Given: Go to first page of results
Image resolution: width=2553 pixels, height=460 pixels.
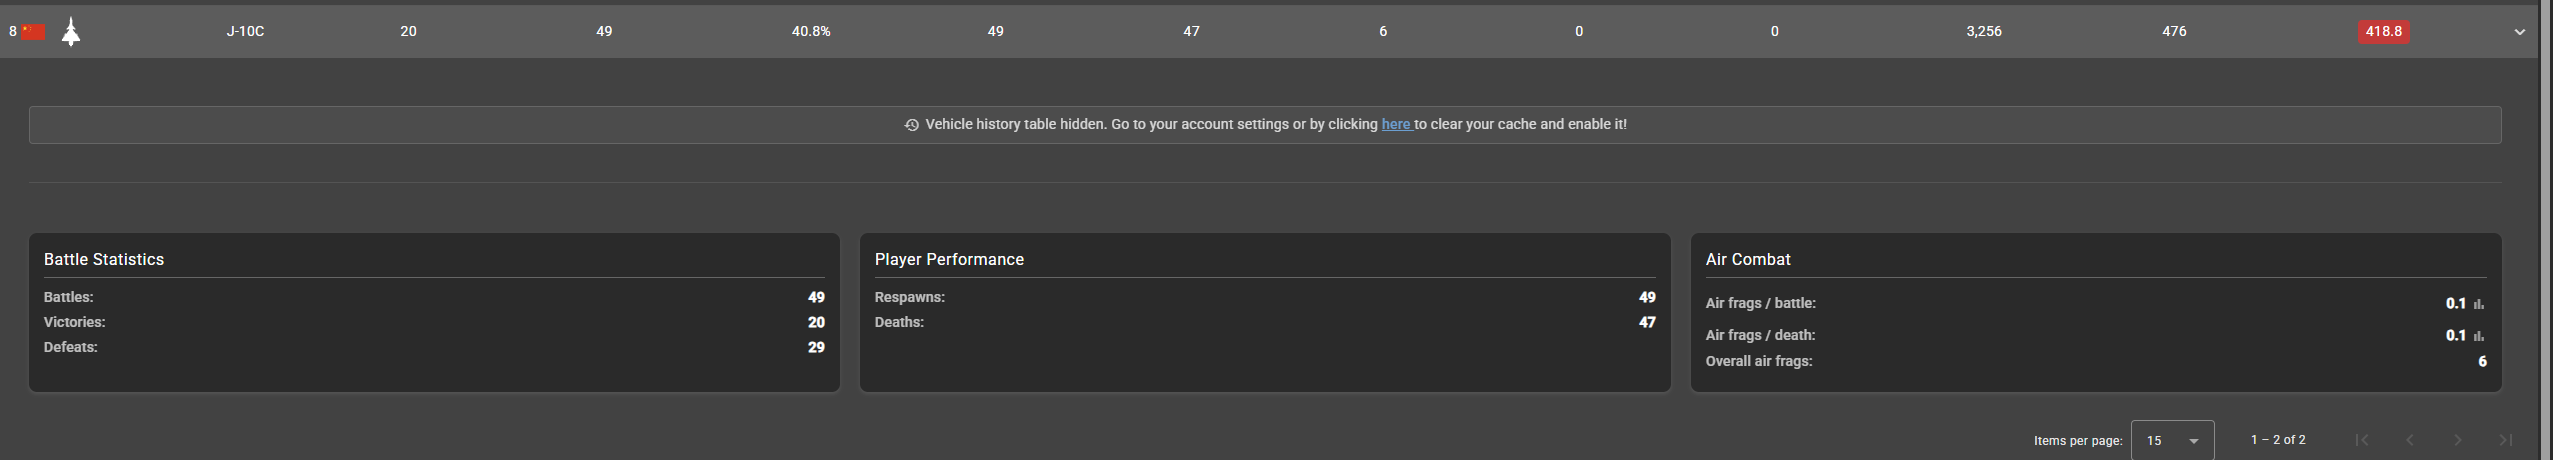Looking at the screenshot, I should 2361,440.
